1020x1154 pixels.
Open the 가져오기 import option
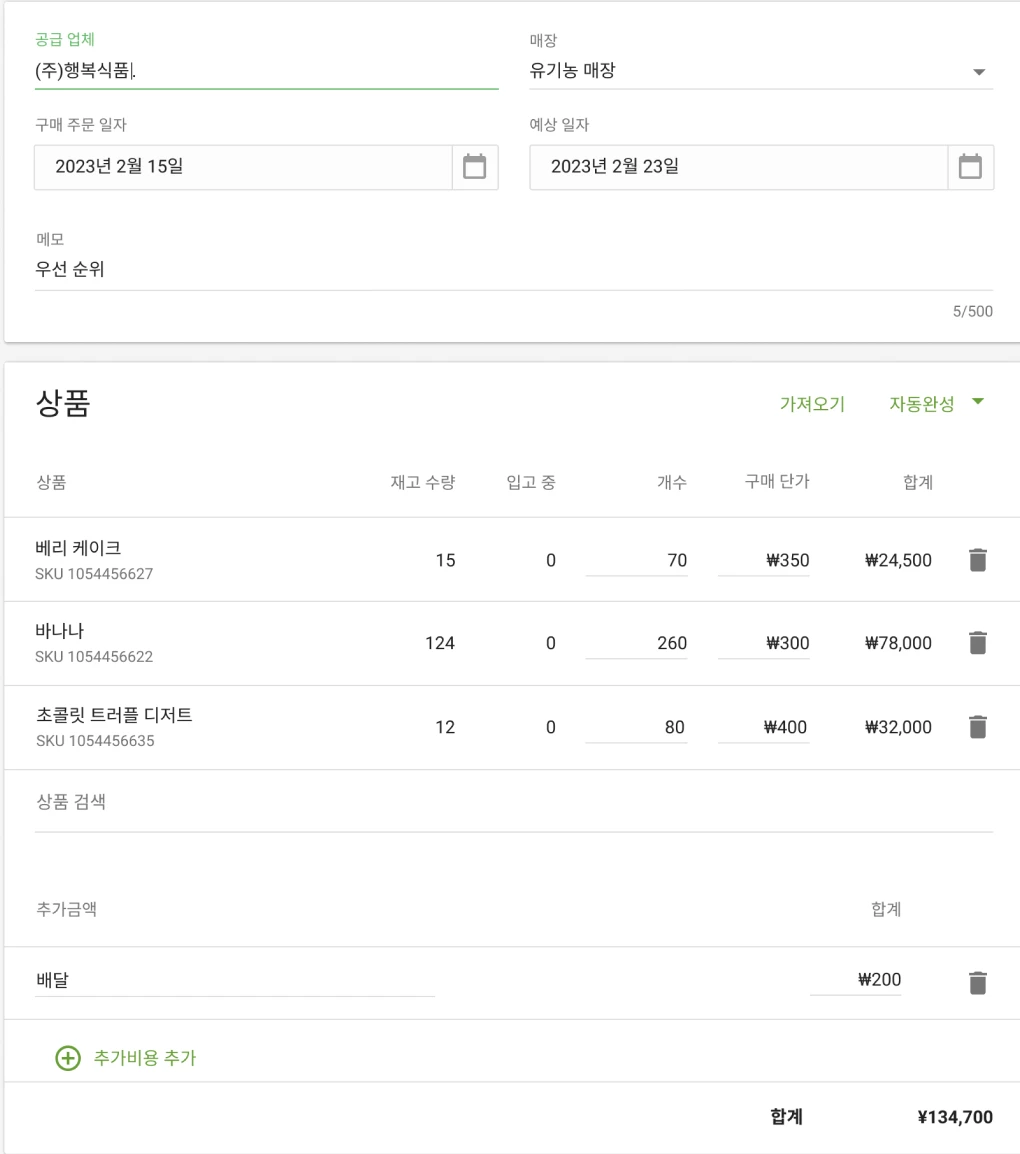pyautogui.click(x=812, y=403)
